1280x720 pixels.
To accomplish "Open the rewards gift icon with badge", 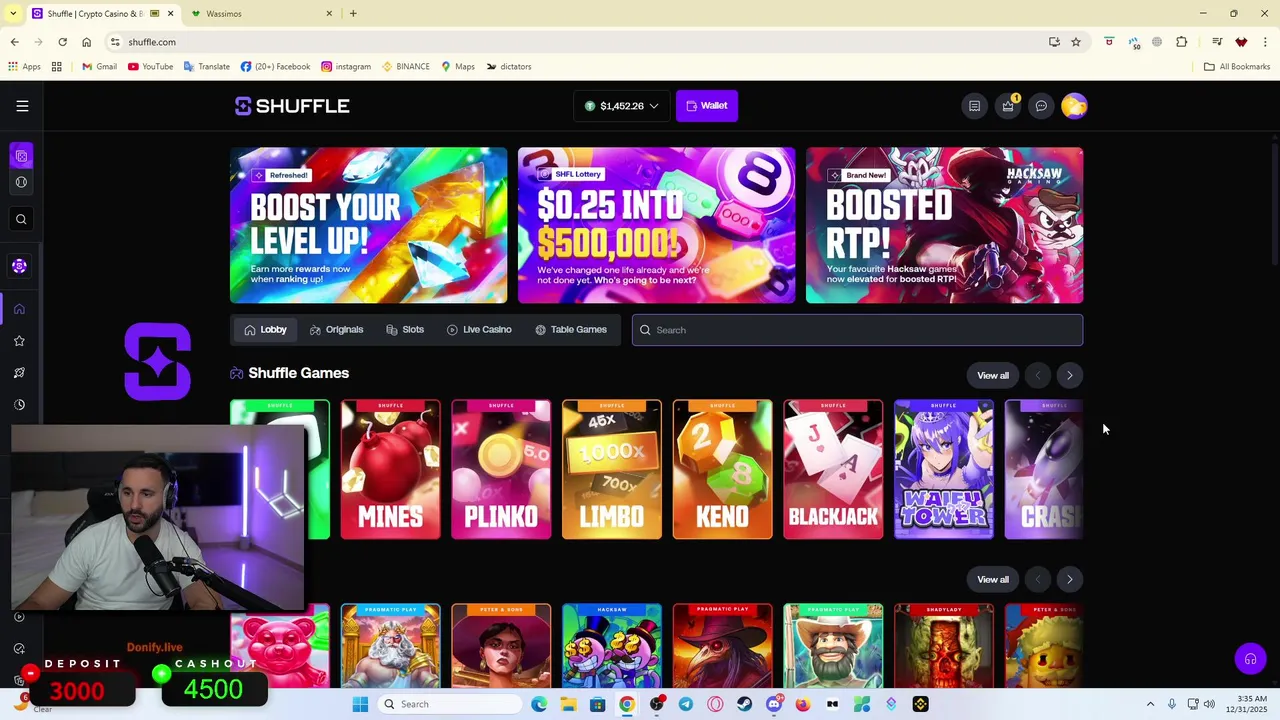I will tap(1008, 106).
